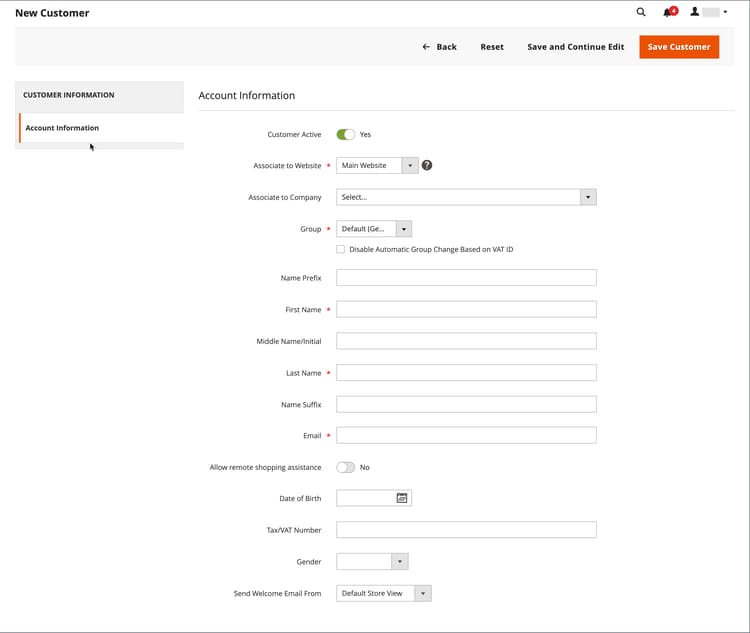Open the Send Welcome Email From dropdown

pyautogui.click(x=384, y=593)
